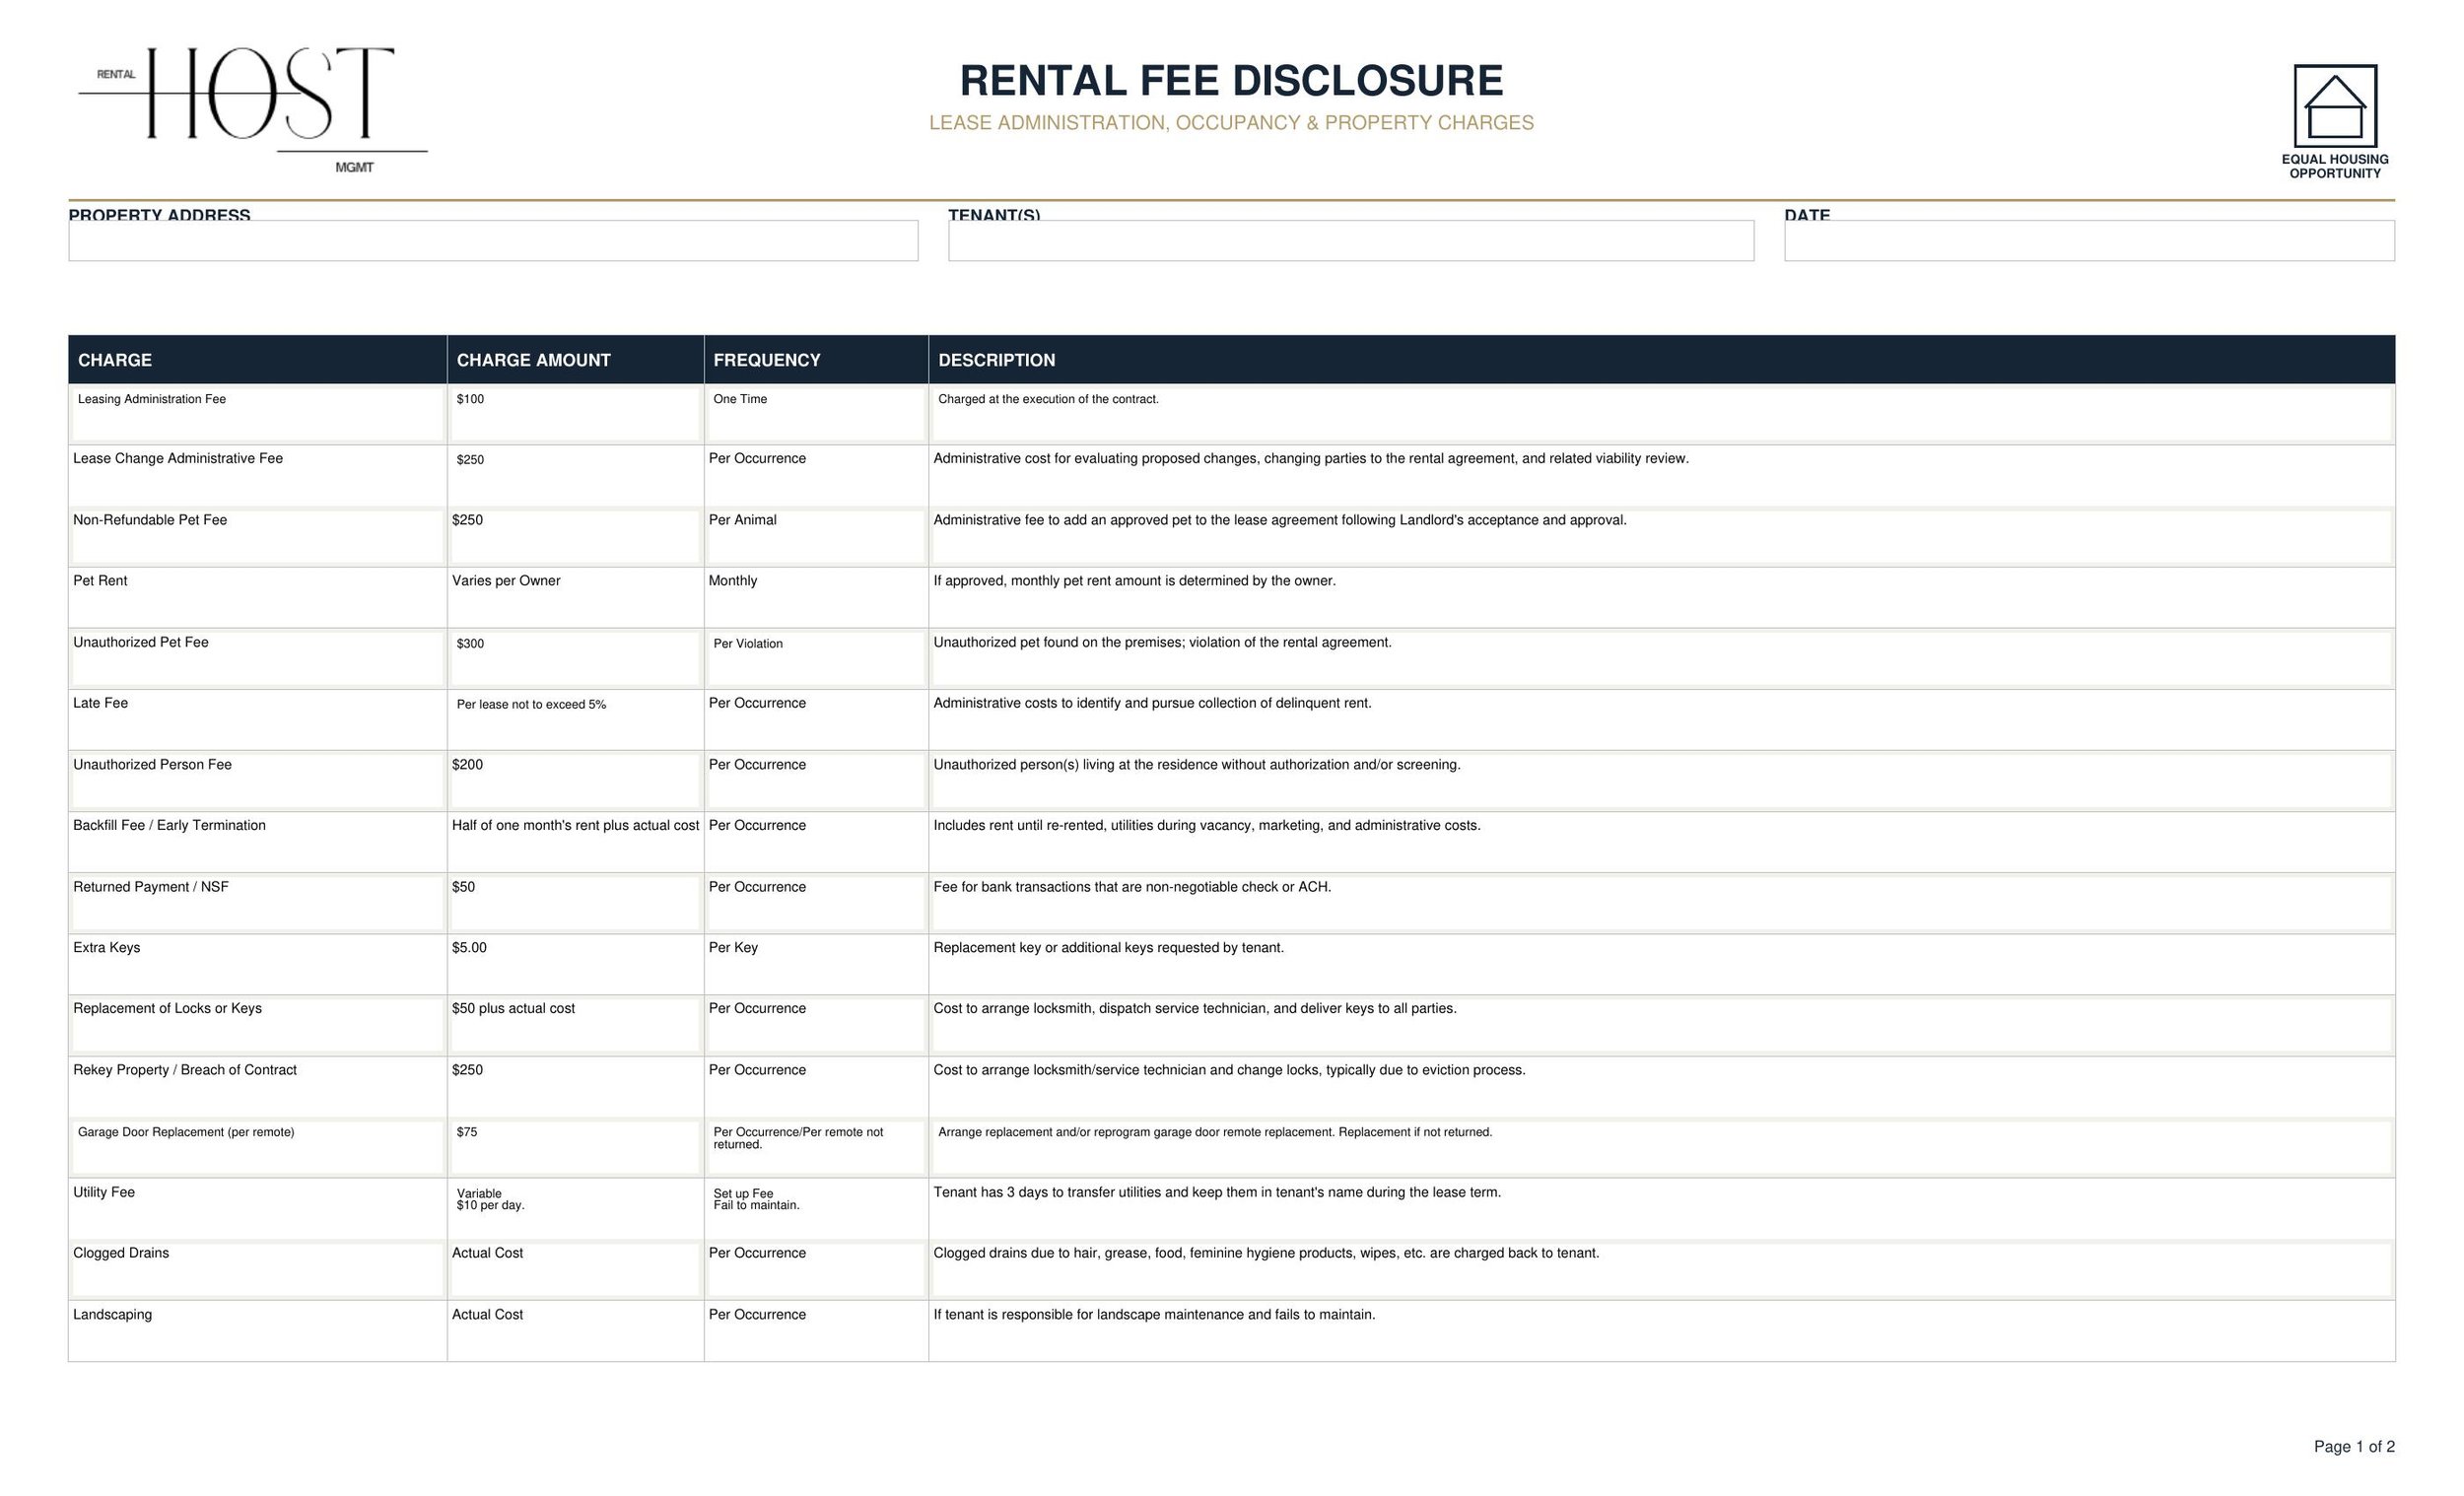Viewport: 2464px width, 1496px height.
Task: Click the Returned Payment $50 amount cell
Action: [x=576, y=904]
